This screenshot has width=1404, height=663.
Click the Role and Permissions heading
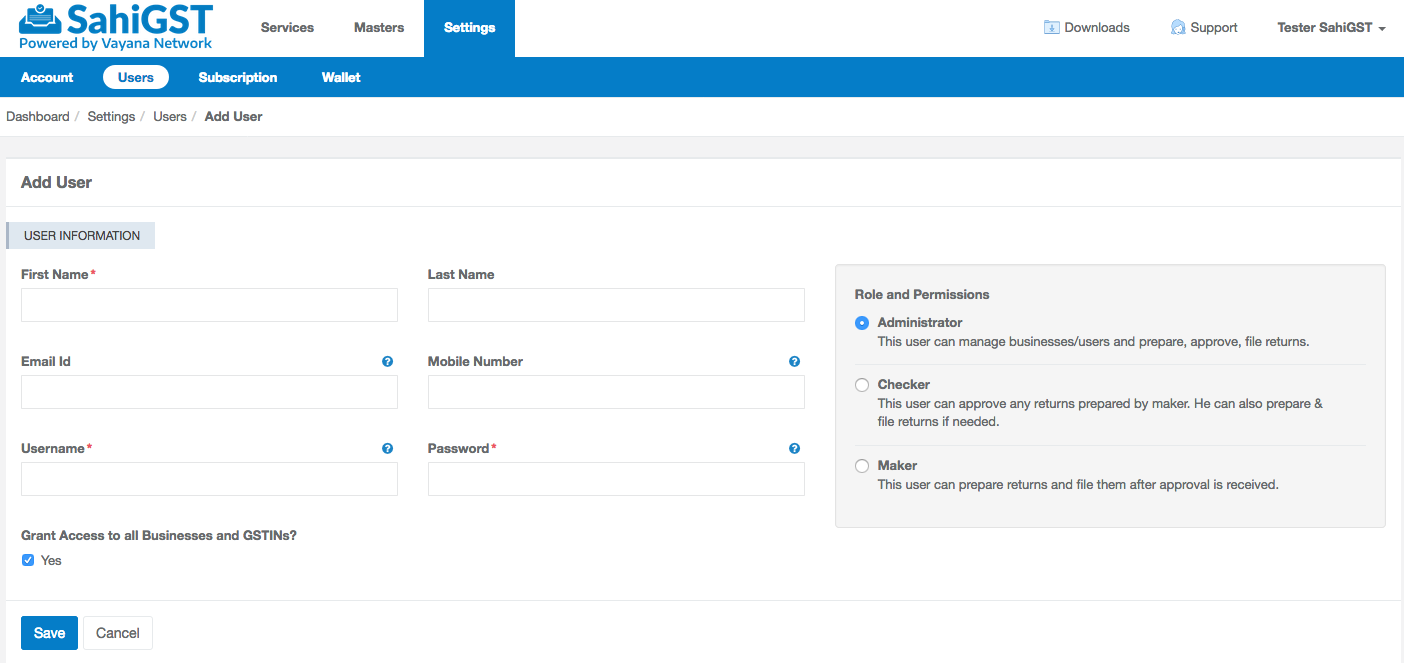click(922, 295)
